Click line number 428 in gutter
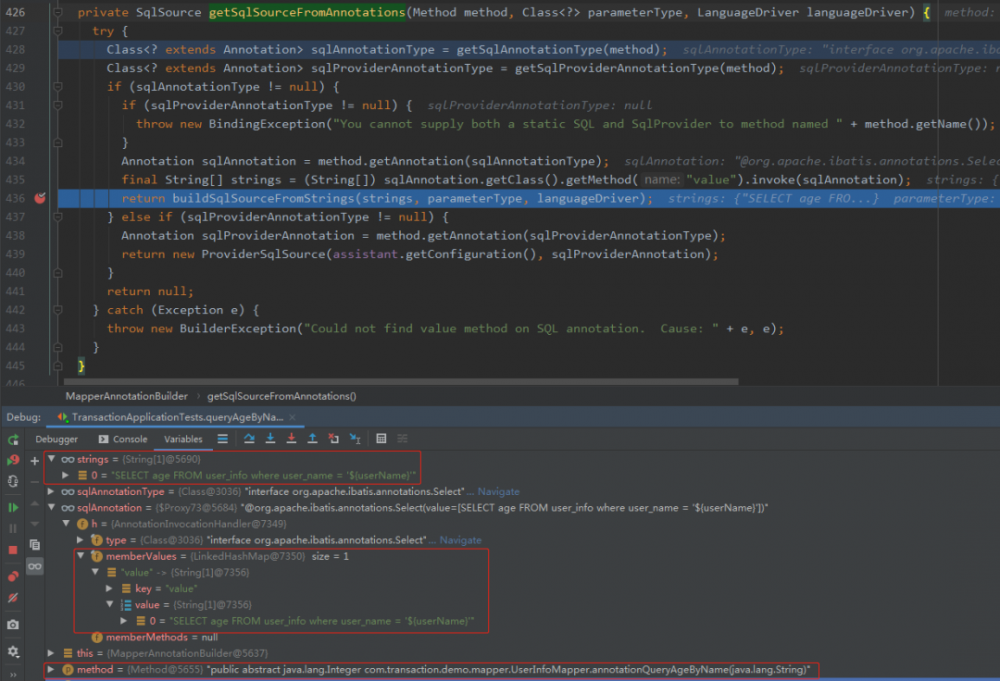The height and width of the screenshot is (681, 1000). pyautogui.click(x=15, y=49)
